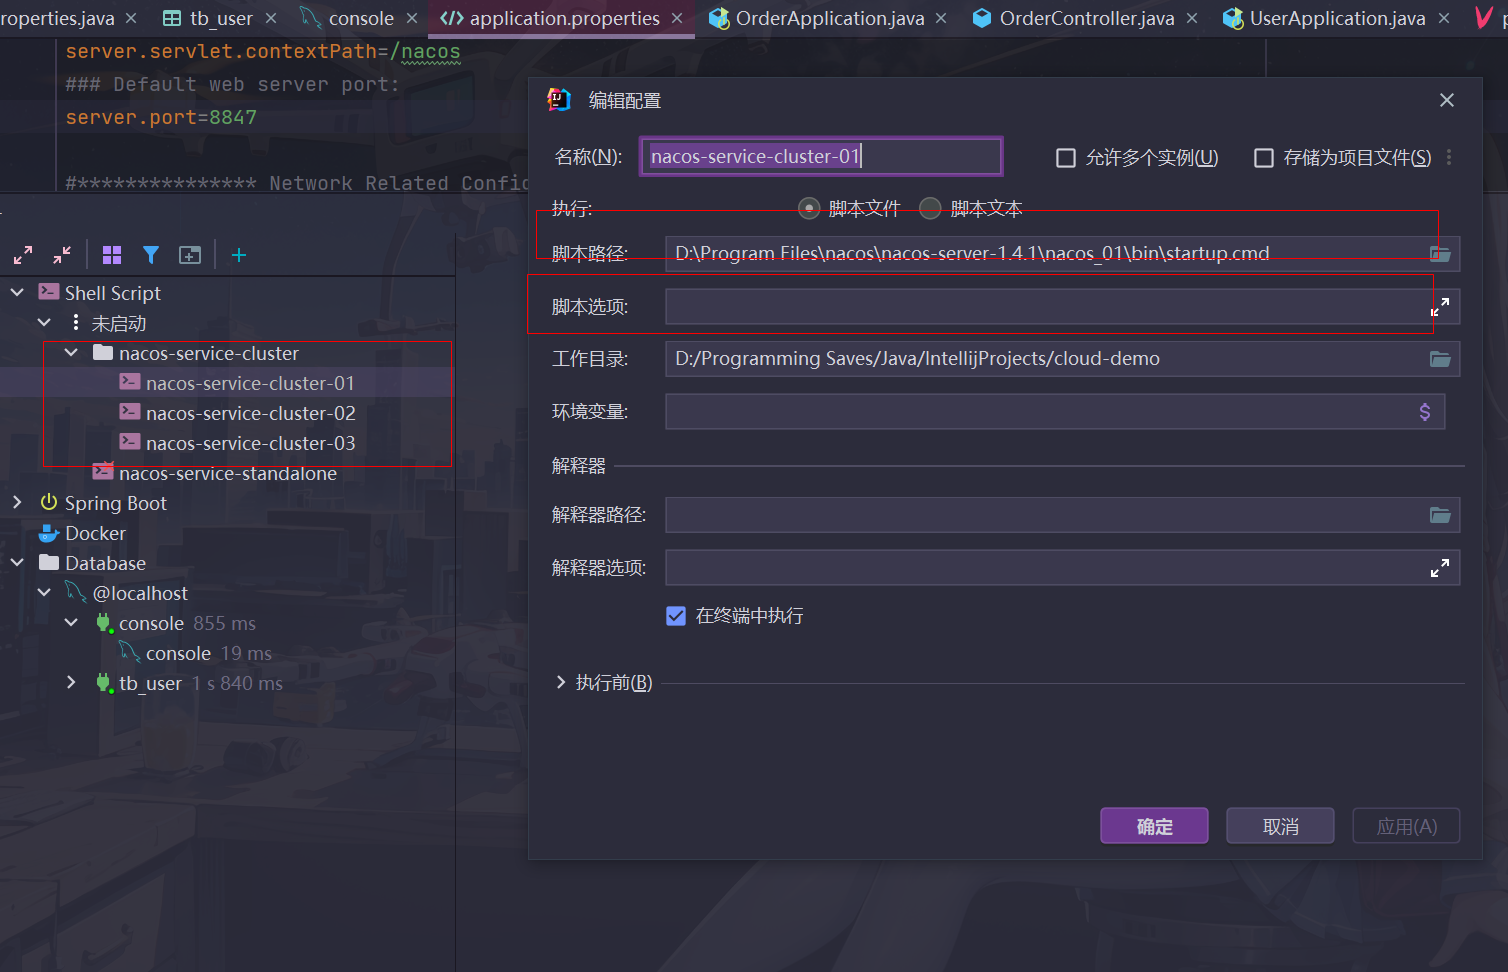The height and width of the screenshot is (972, 1508).
Task: Expand tb_user tree node
Action: (71, 683)
